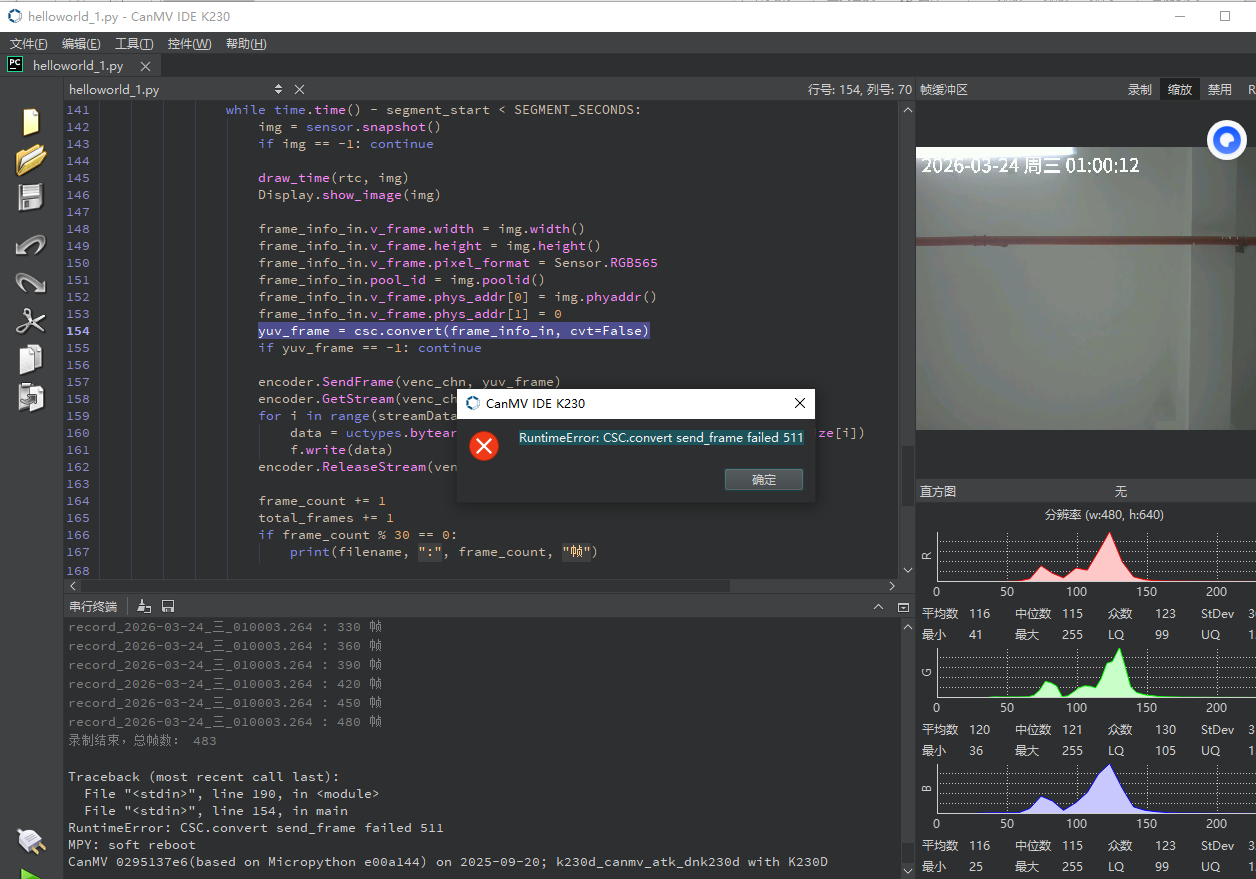
Task: Cut selection with the scissors icon
Action: (31, 321)
